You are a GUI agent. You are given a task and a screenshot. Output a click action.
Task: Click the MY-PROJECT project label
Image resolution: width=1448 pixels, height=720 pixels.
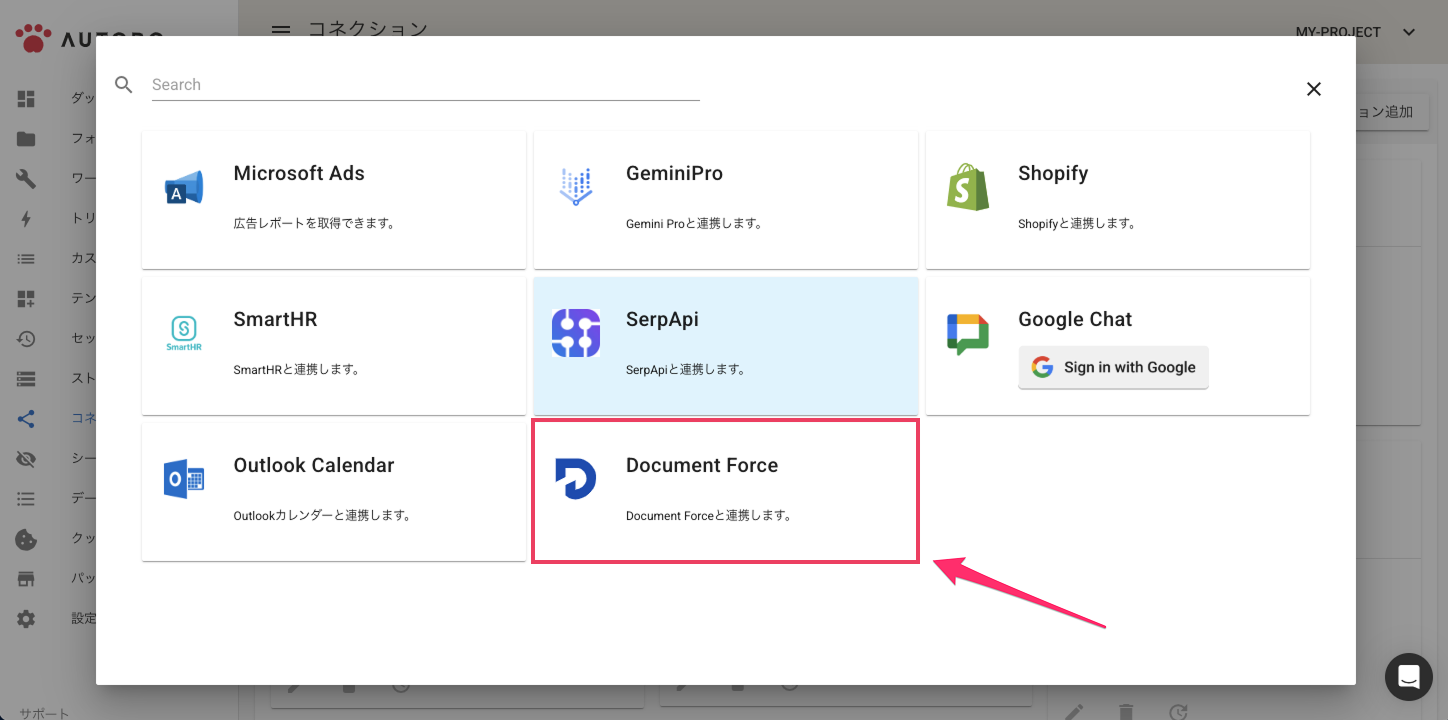pyautogui.click(x=1338, y=32)
